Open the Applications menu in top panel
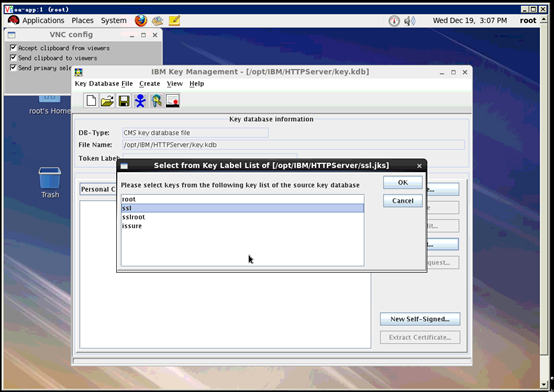554x392 pixels. (43, 21)
